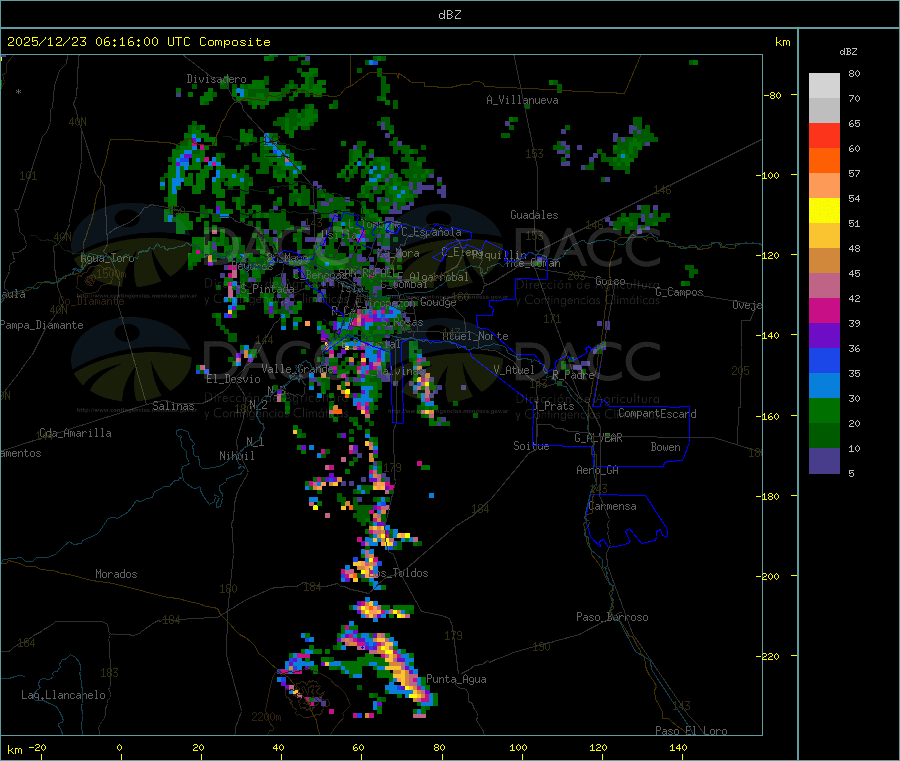Viewport: 900px width, 761px height.
Task: Click the km unit label at top right
Action: (x=782, y=42)
